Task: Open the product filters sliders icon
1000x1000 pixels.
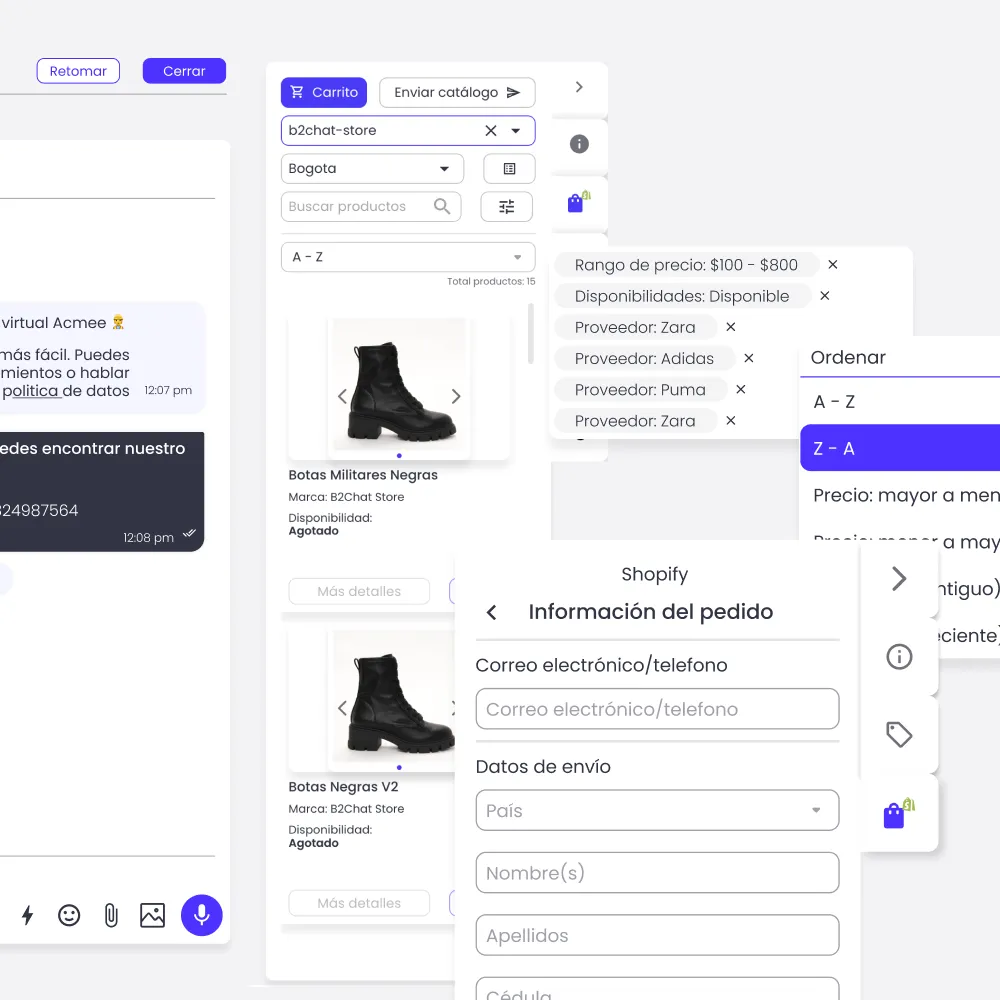Action: pyautogui.click(x=507, y=206)
